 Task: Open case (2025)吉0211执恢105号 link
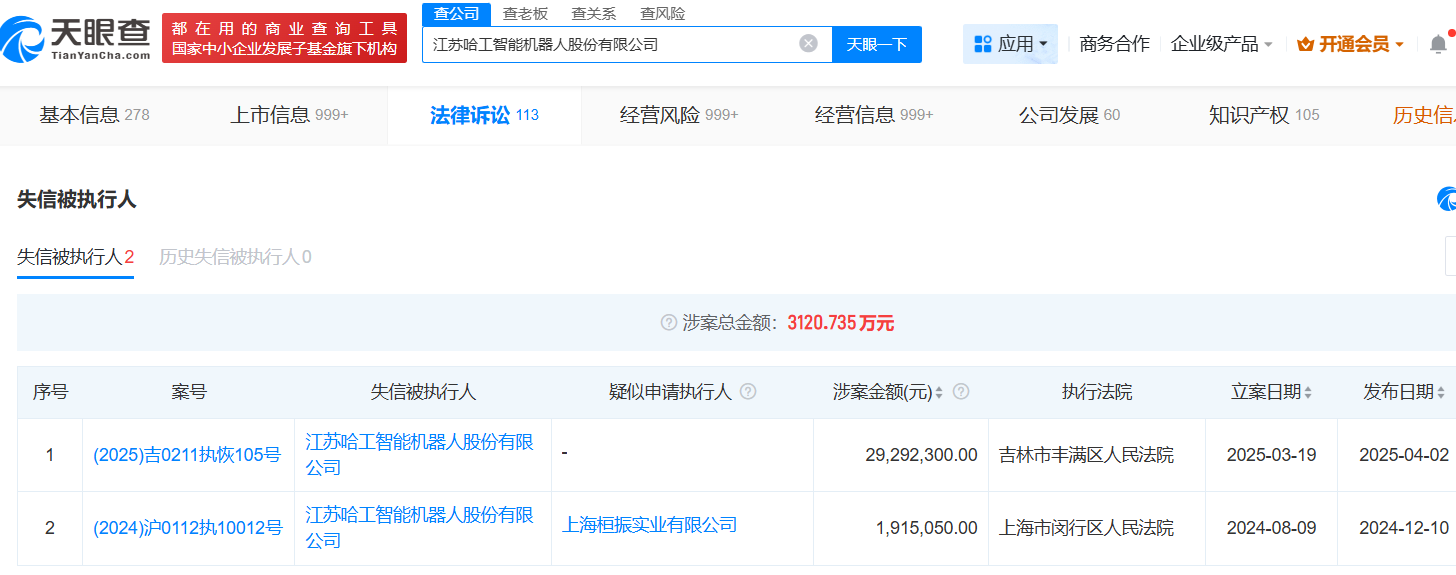point(187,455)
